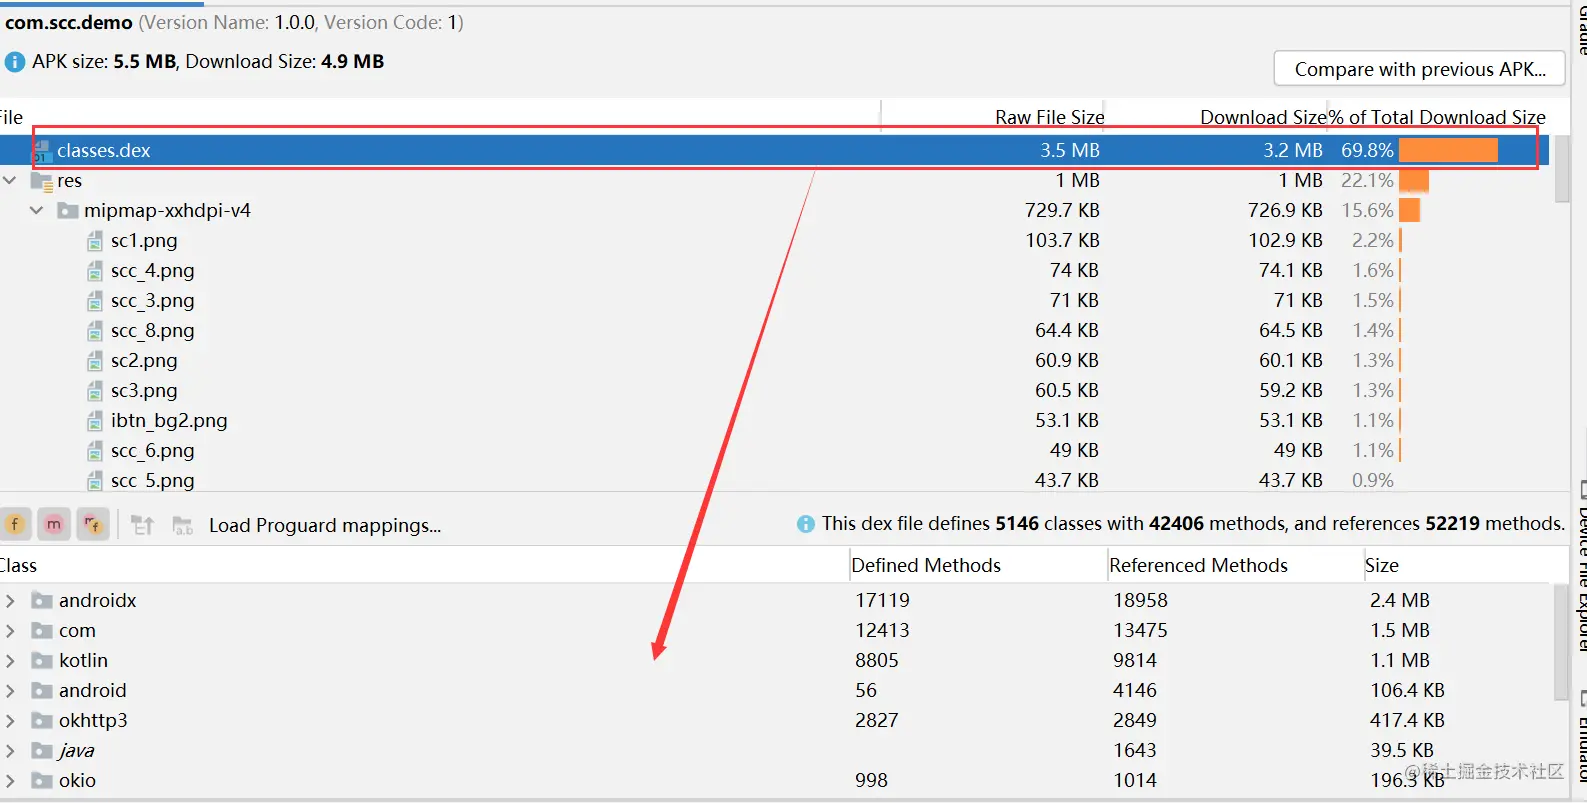This screenshot has height=803, width=1587.
Task: Click the file list vertical scrollbar
Action: click(x=1562, y=170)
